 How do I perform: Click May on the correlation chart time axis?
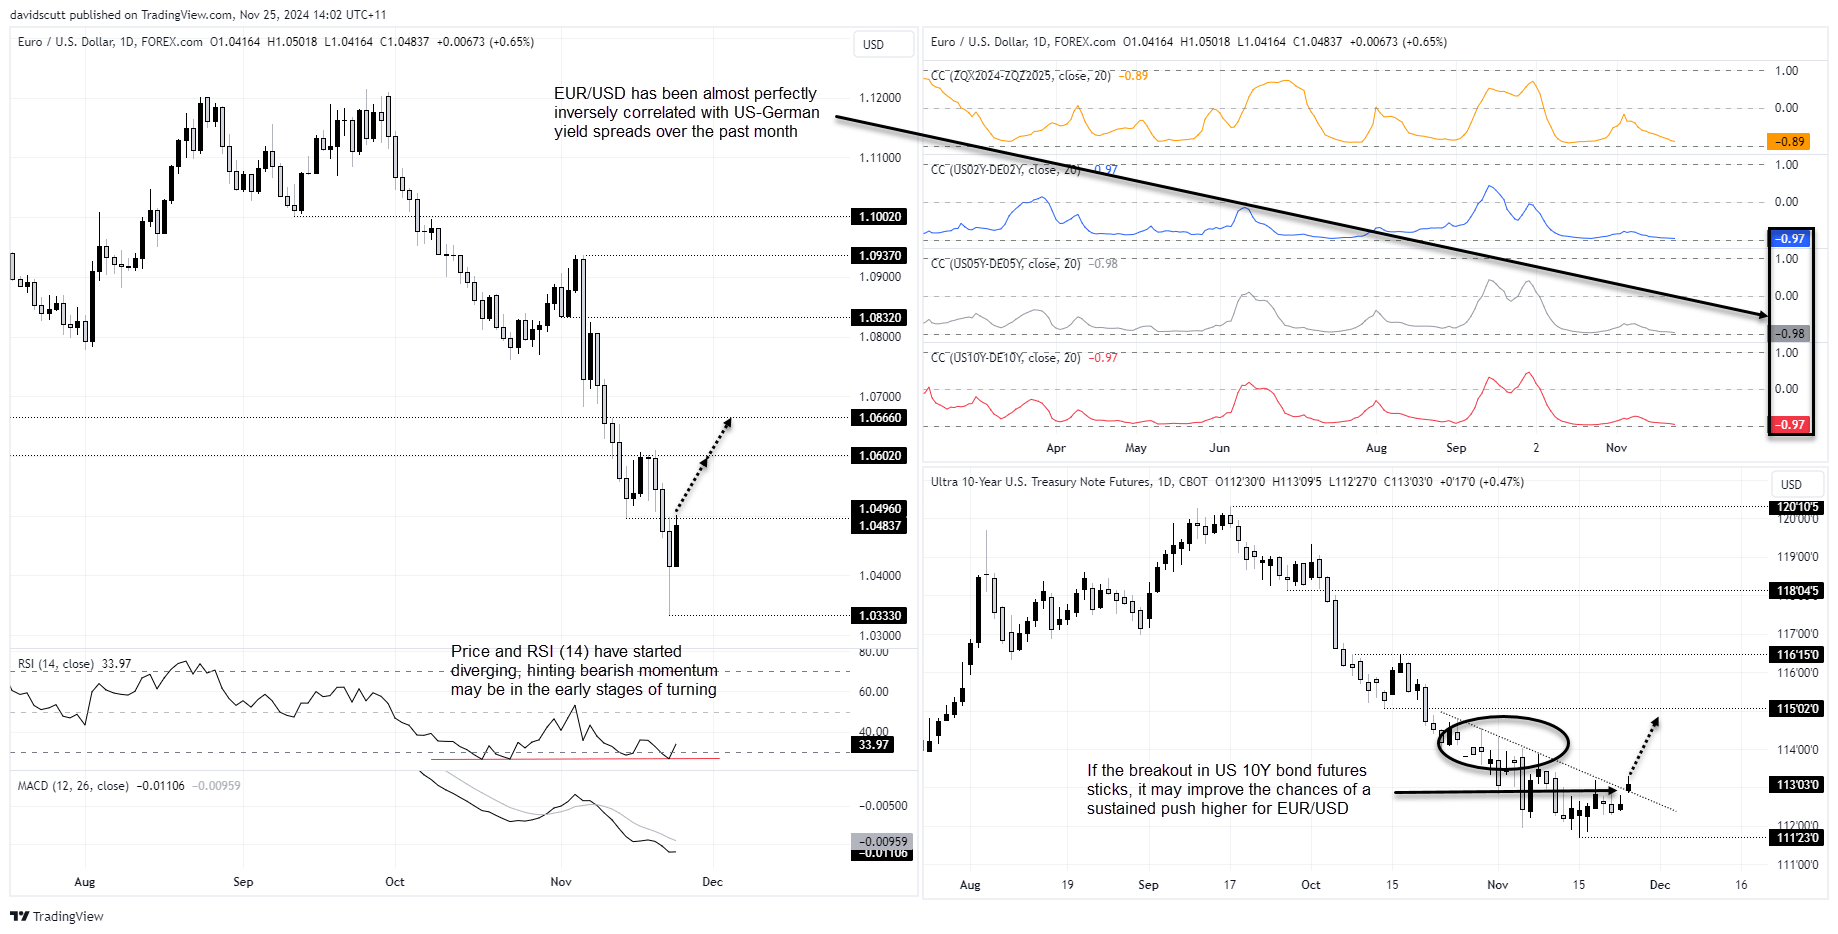(1136, 448)
